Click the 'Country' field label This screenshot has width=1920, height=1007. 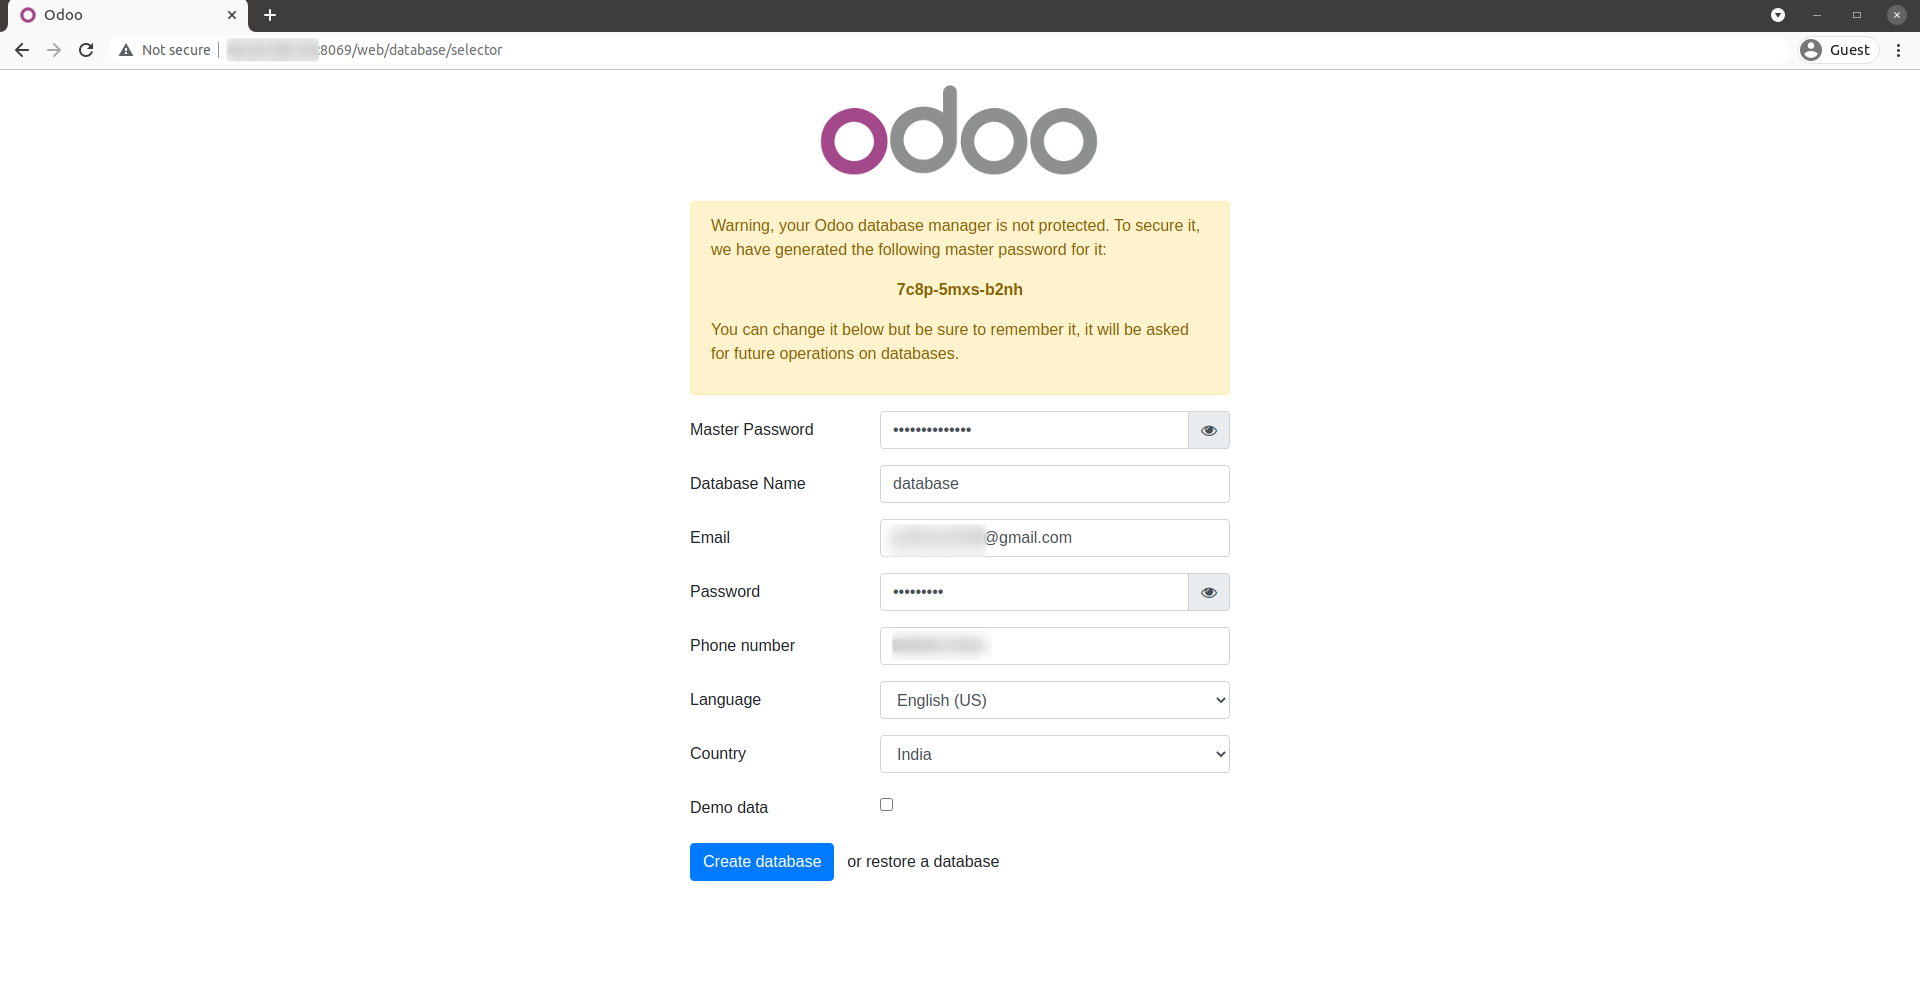coord(718,754)
